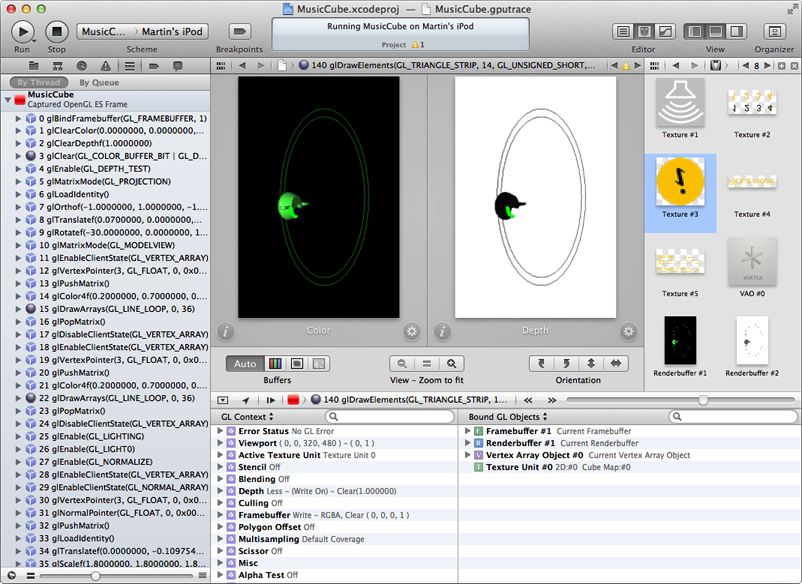Step to previous draw call
The image size is (802, 584).
[528, 400]
